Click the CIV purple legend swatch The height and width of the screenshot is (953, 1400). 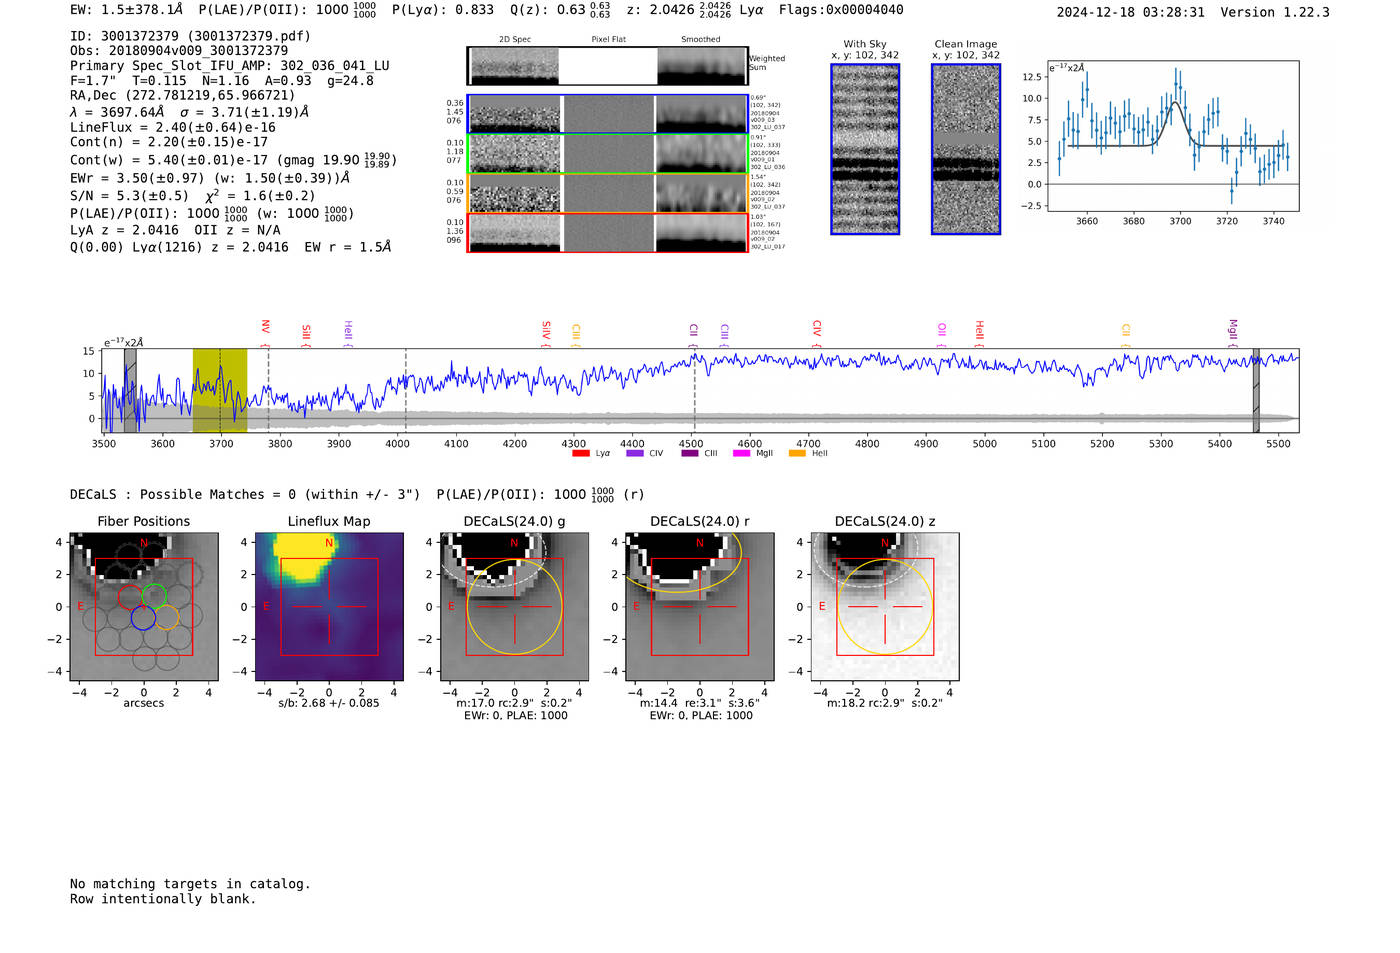[634, 453]
